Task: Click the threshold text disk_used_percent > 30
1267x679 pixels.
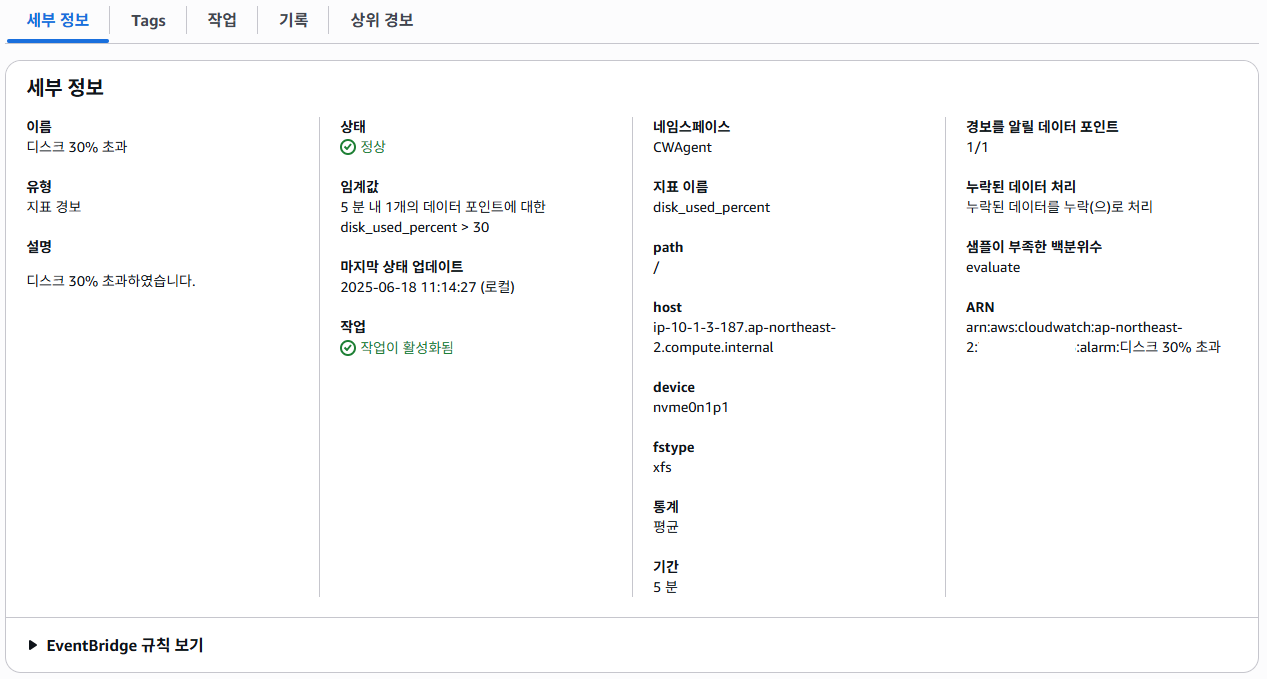Action: [415, 227]
